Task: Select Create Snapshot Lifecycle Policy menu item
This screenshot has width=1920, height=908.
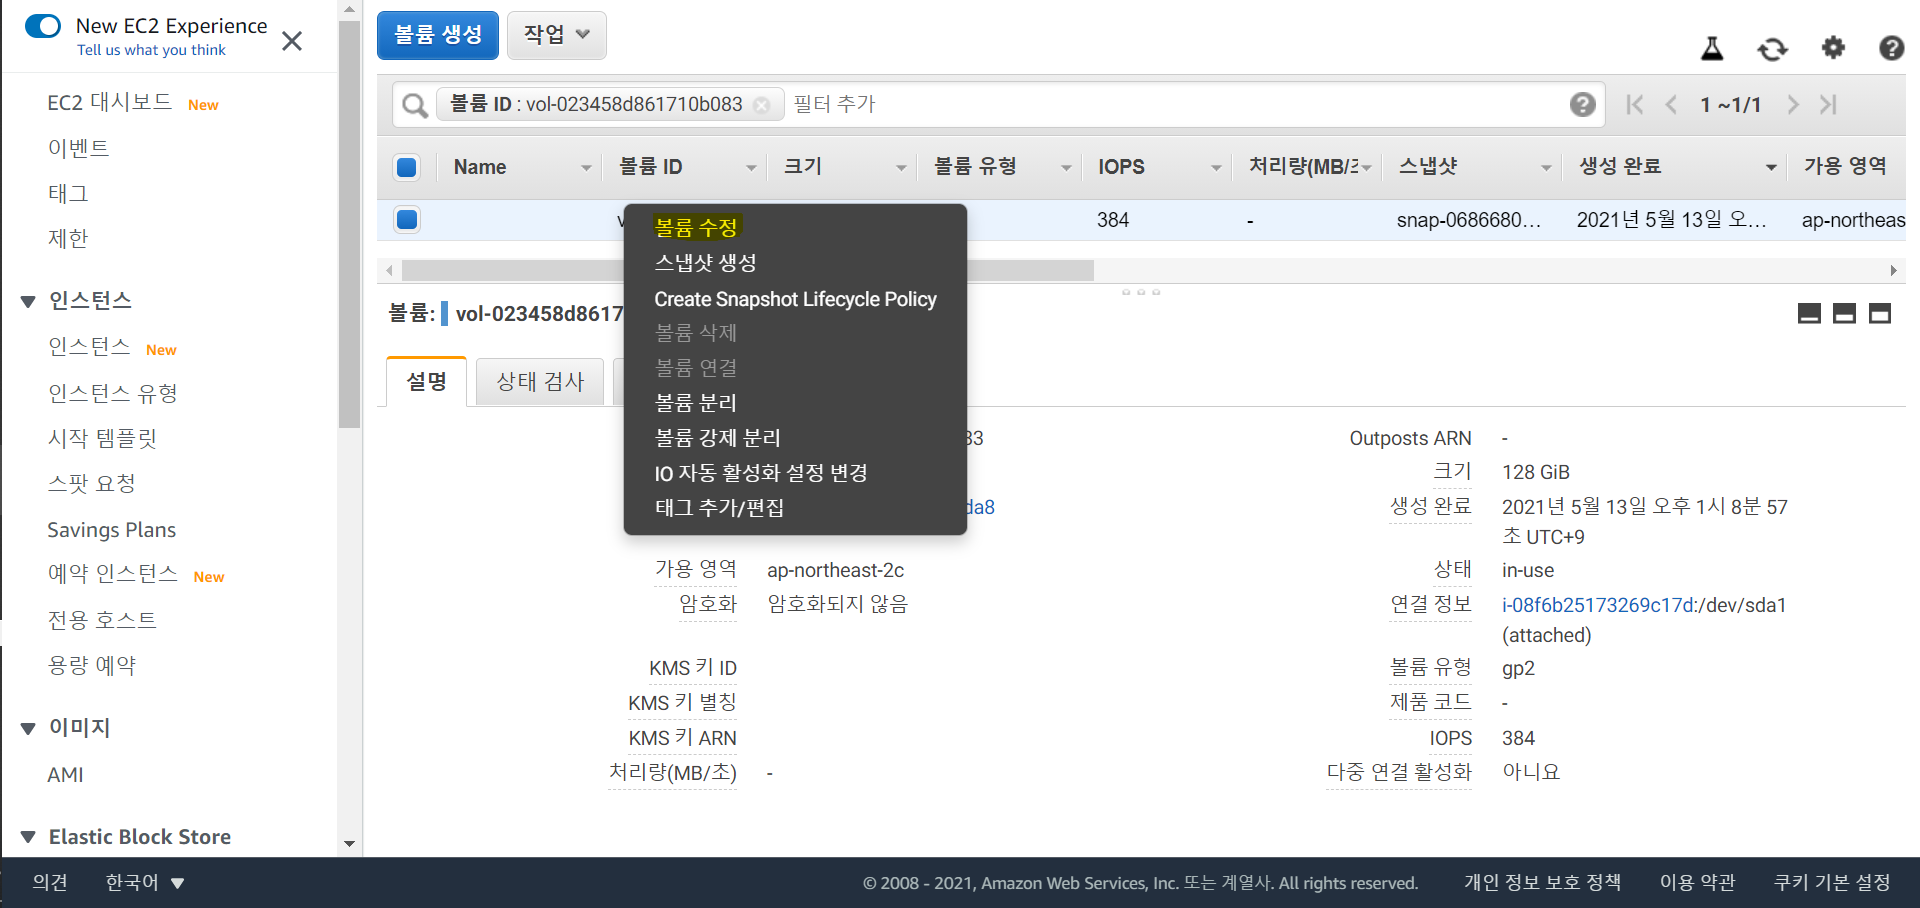Action: (x=795, y=299)
